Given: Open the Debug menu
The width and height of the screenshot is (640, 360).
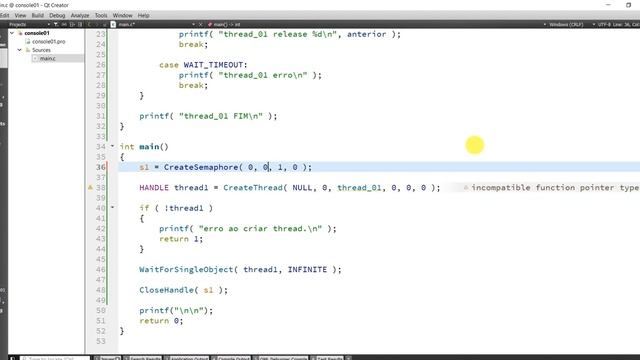Looking at the screenshot, I should pos(57,16).
